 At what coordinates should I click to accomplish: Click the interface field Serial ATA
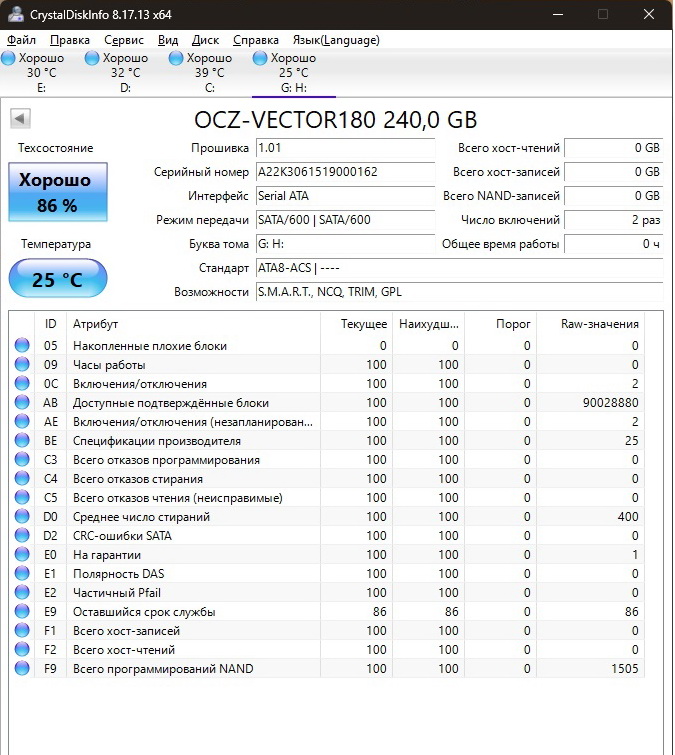[x=345, y=196]
